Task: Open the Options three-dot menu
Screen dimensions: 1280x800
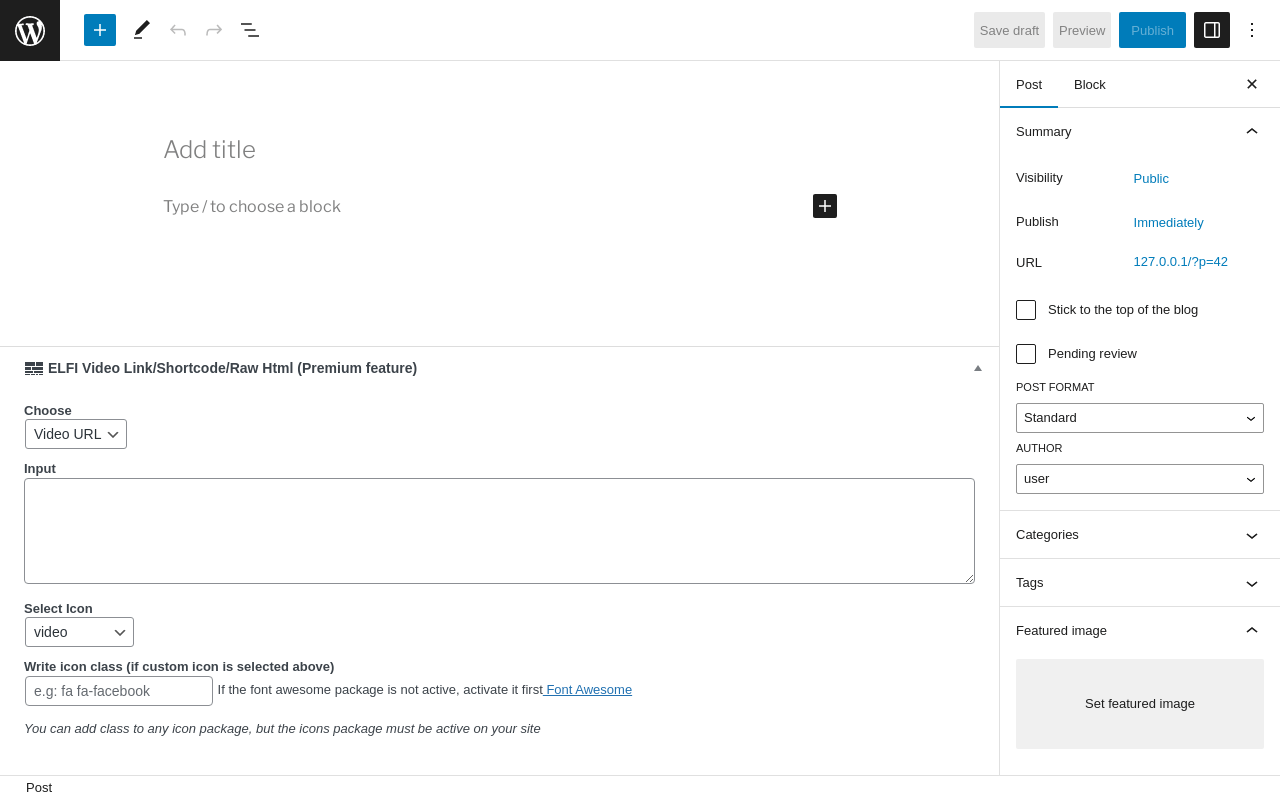Action: pos(1252,30)
